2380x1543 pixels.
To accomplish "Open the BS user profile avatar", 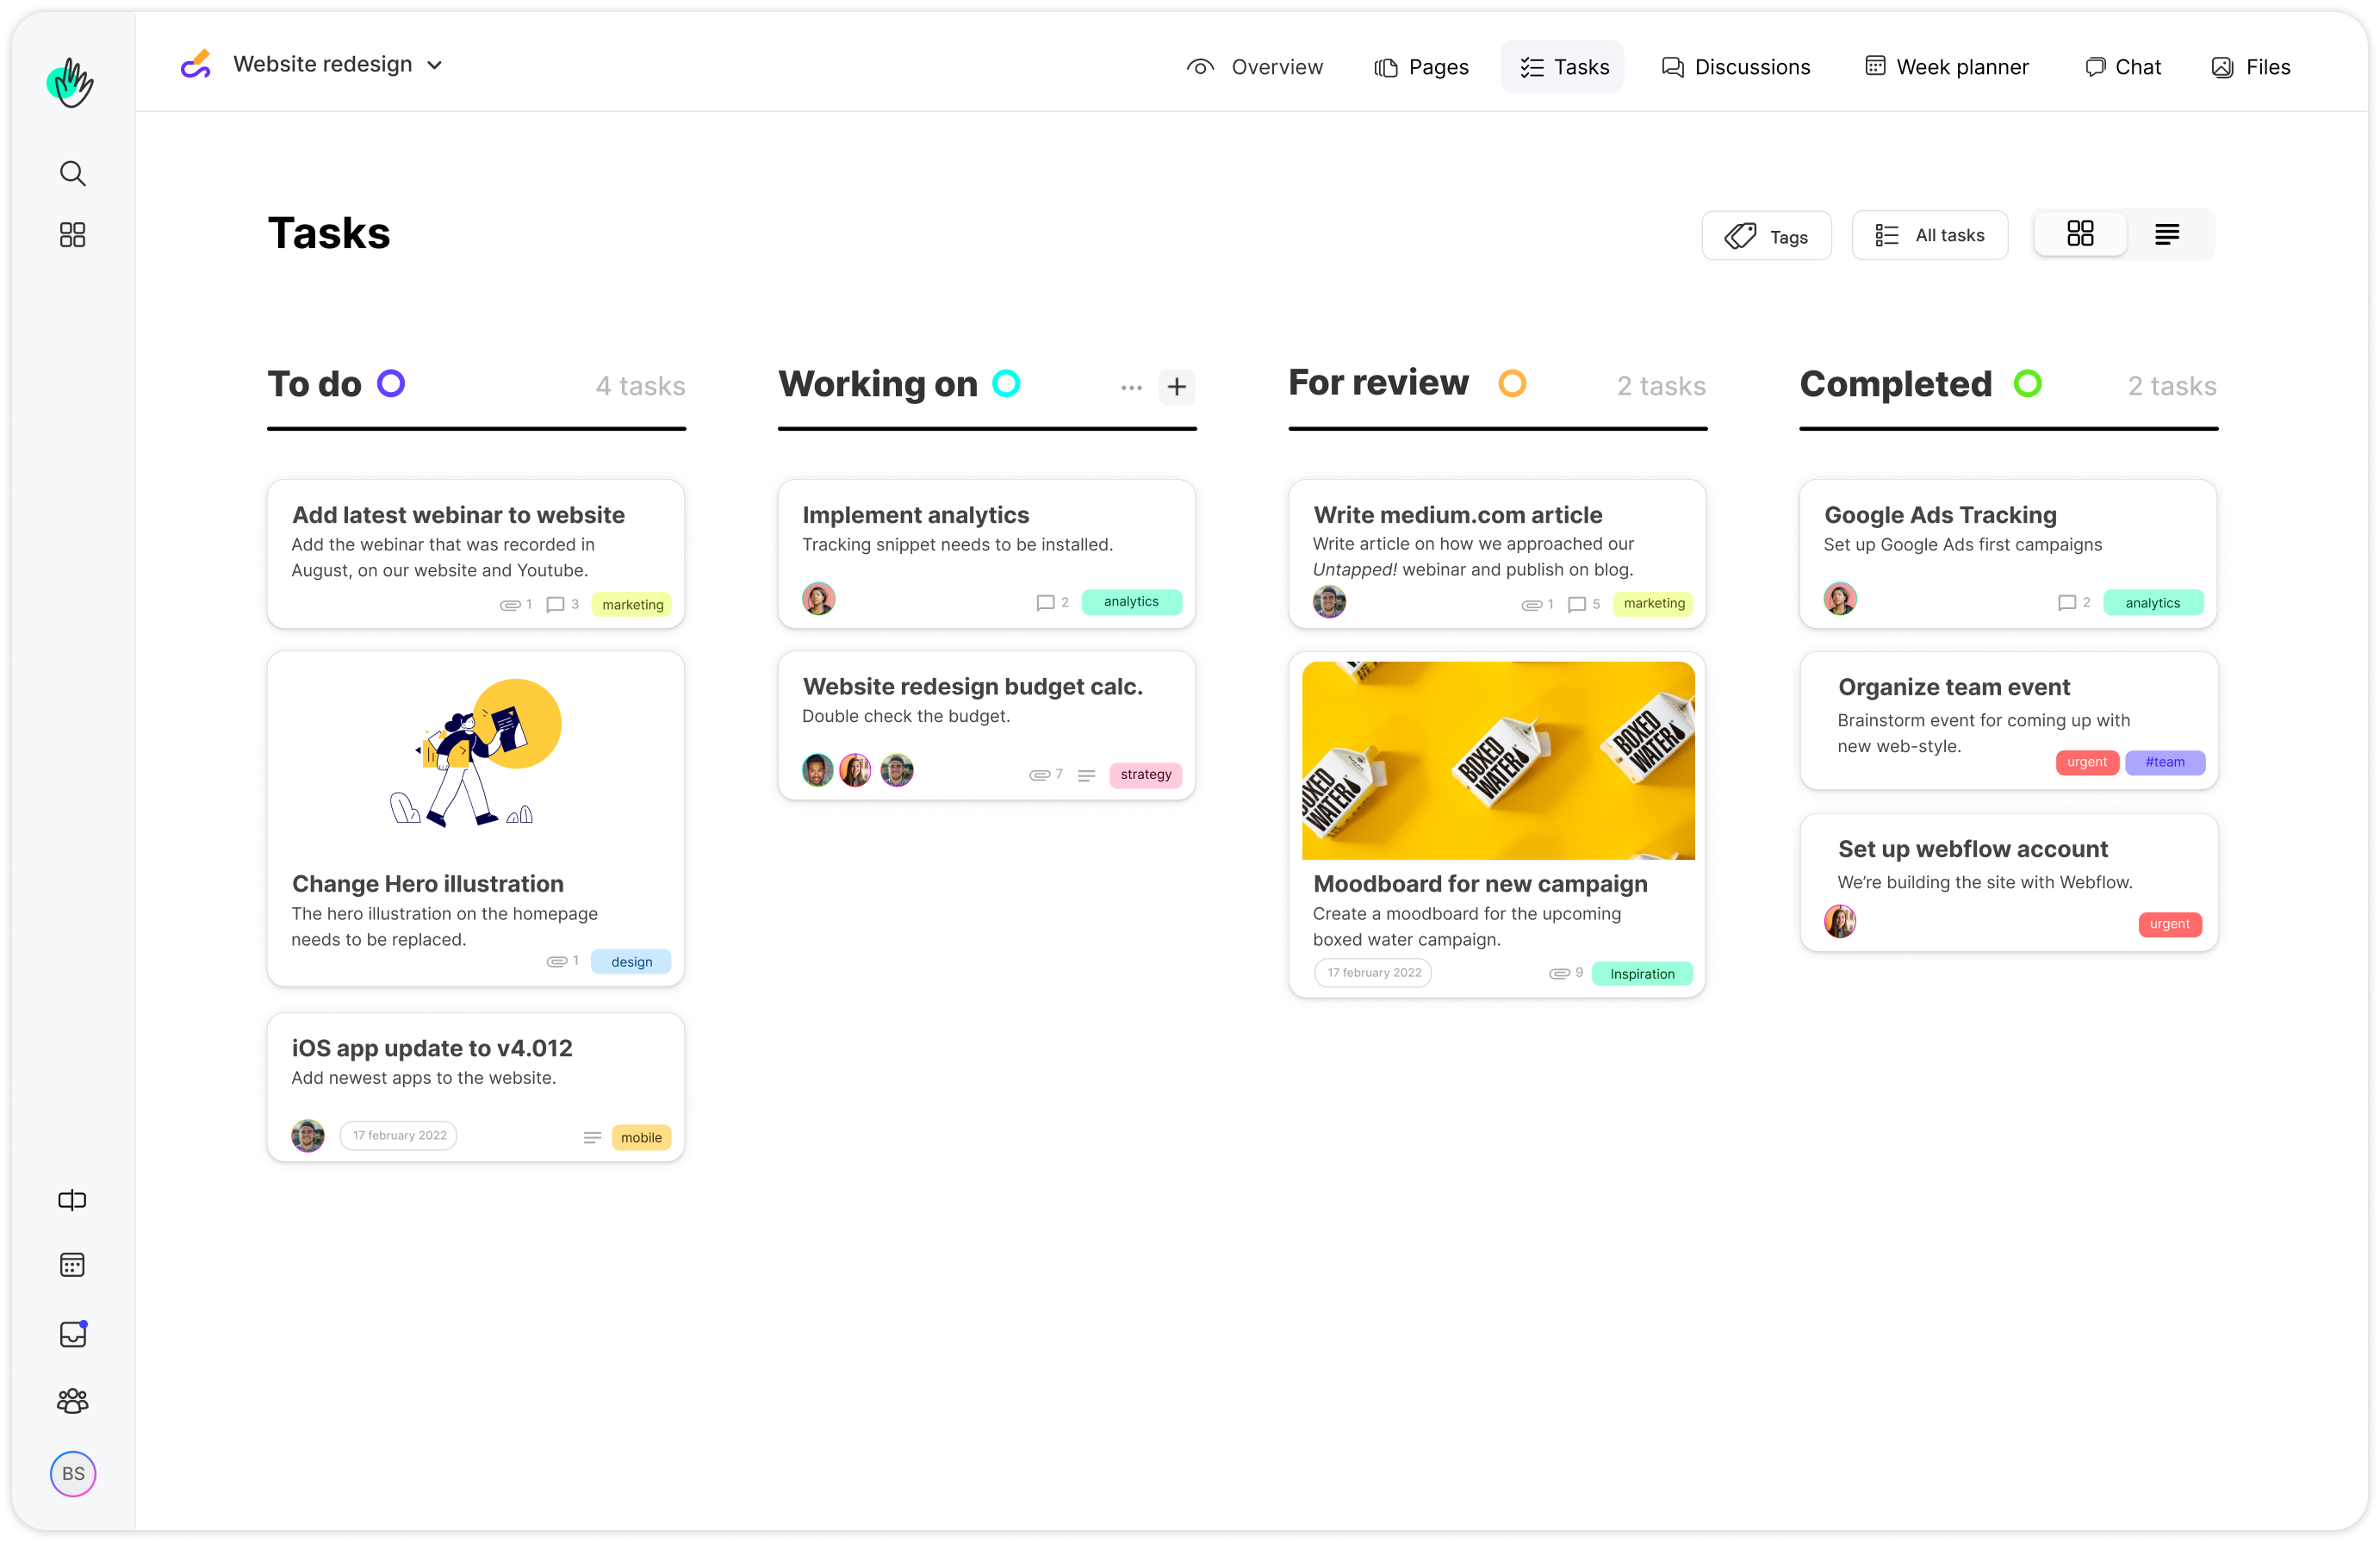I will click(73, 1473).
